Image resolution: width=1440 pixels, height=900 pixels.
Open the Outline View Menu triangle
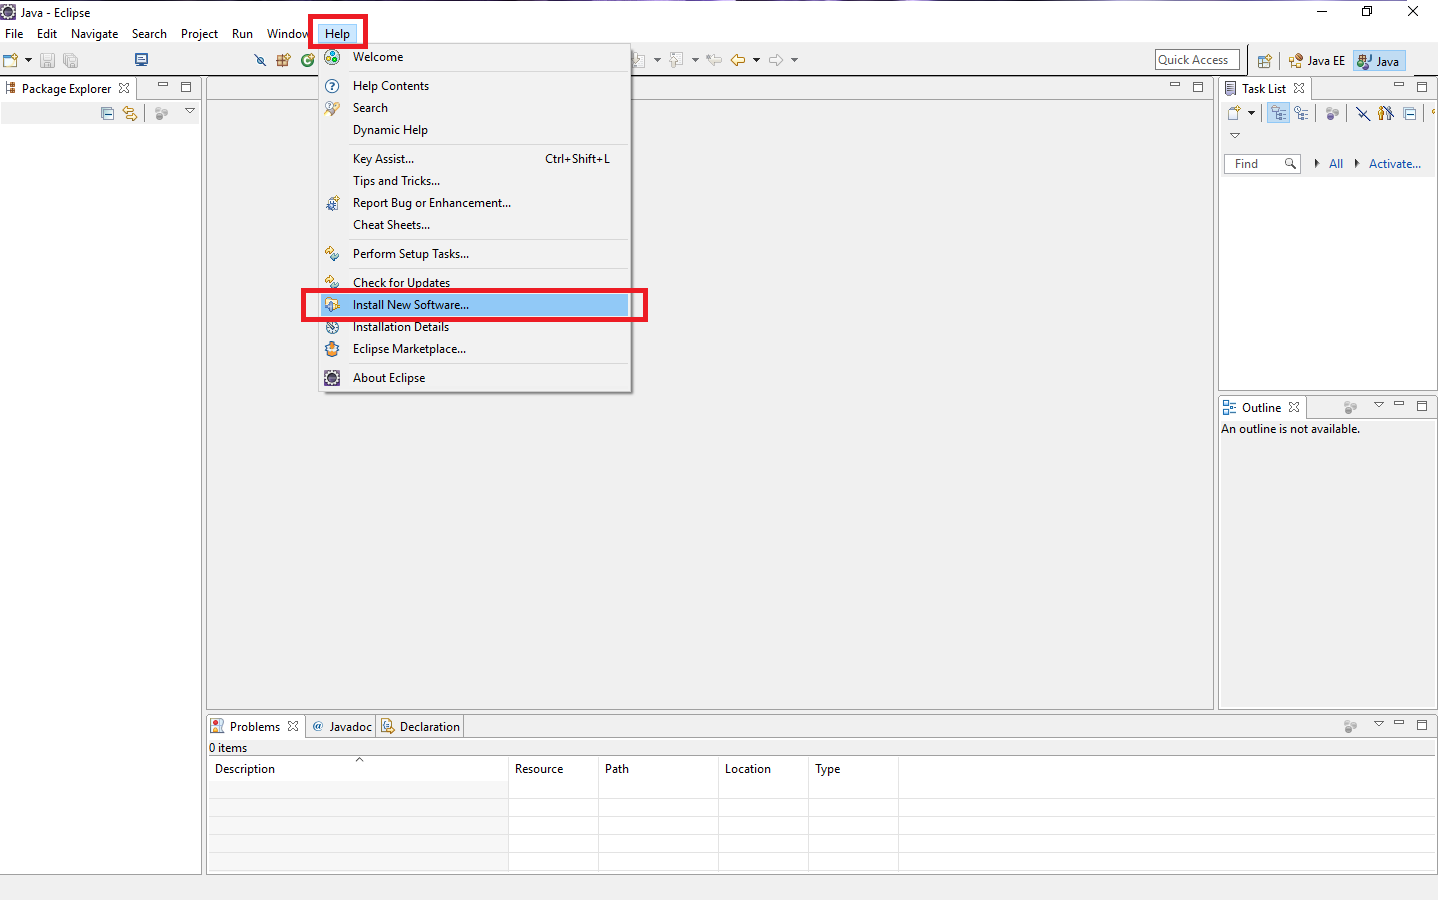click(1379, 405)
